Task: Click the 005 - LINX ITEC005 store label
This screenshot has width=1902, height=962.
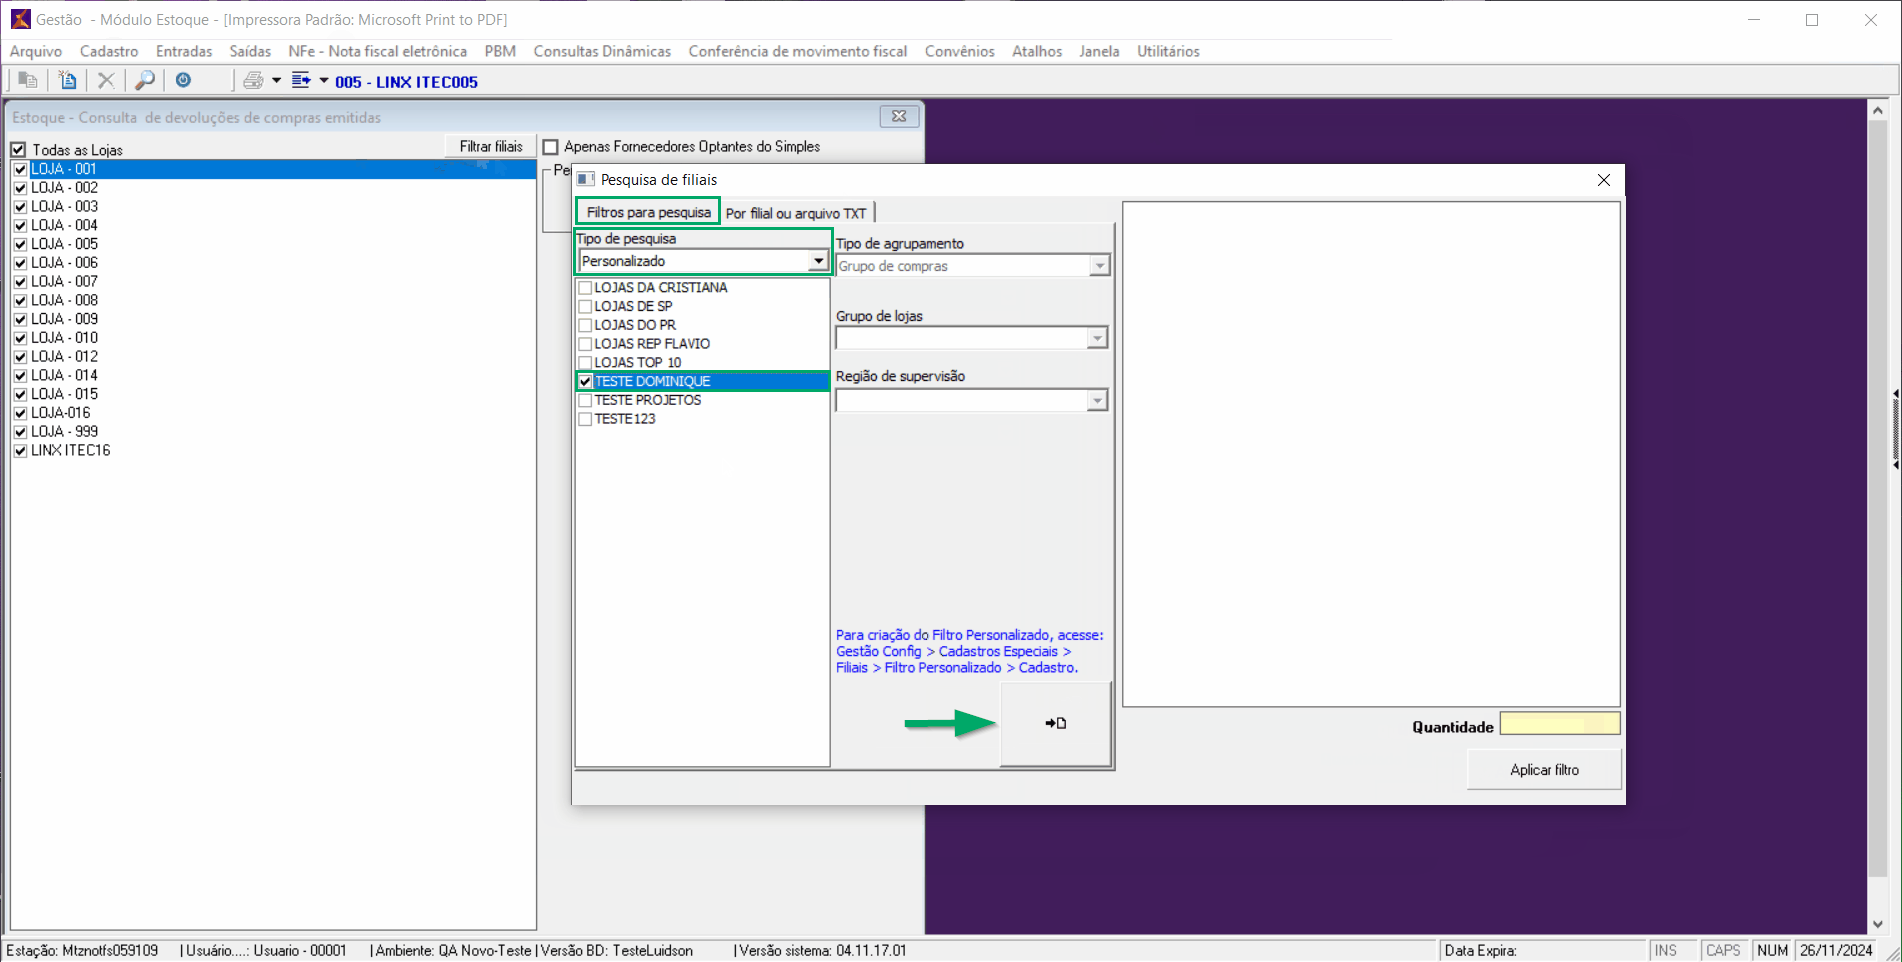Action: tap(406, 82)
